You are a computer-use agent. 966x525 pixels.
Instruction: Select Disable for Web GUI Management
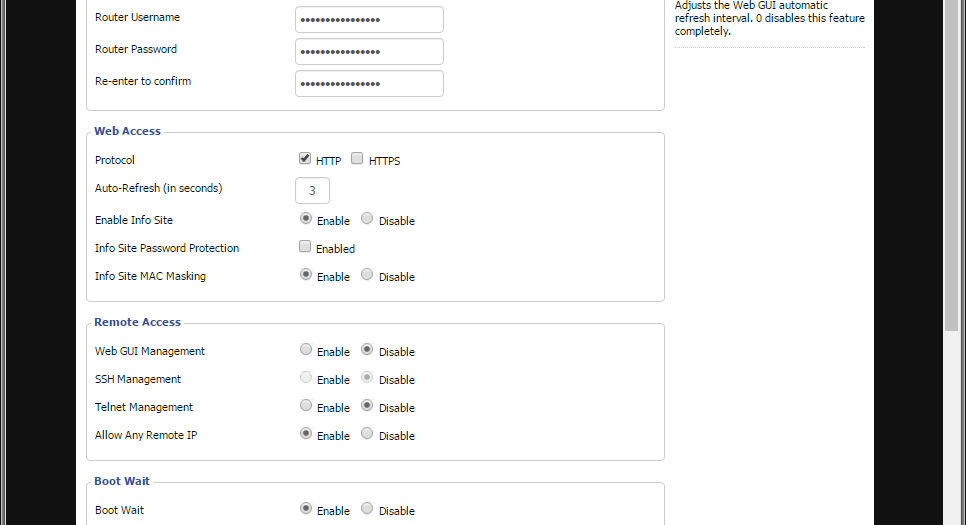[x=367, y=350]
